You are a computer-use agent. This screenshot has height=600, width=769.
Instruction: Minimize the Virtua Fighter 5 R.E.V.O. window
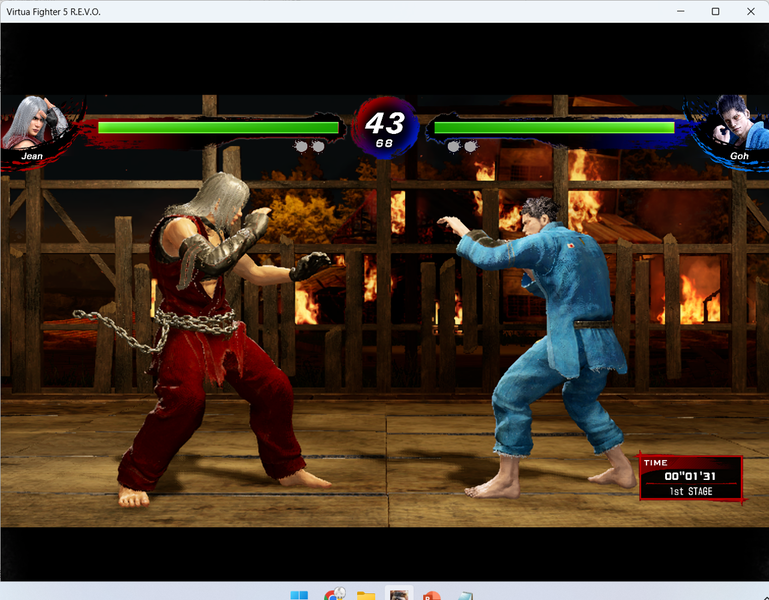point(681,11)
